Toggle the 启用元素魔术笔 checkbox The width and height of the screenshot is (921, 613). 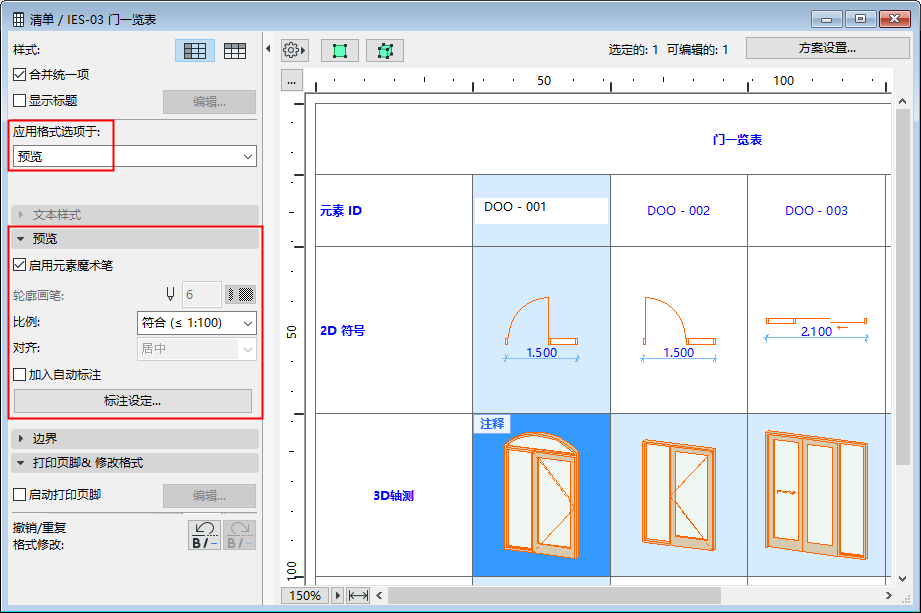[x=19, y=265]
